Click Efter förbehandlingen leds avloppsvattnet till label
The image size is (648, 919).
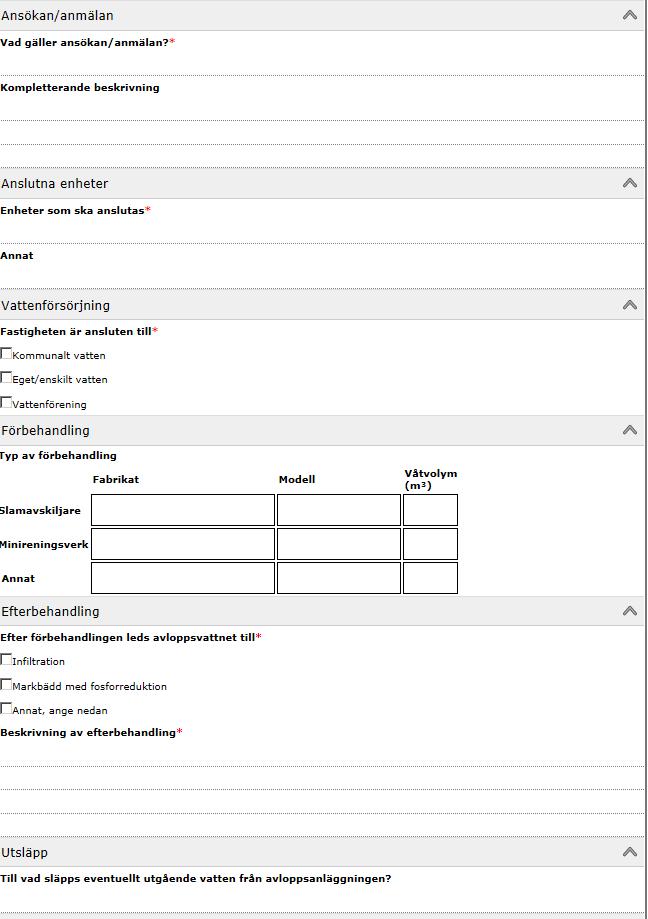[x=128, y=637]
